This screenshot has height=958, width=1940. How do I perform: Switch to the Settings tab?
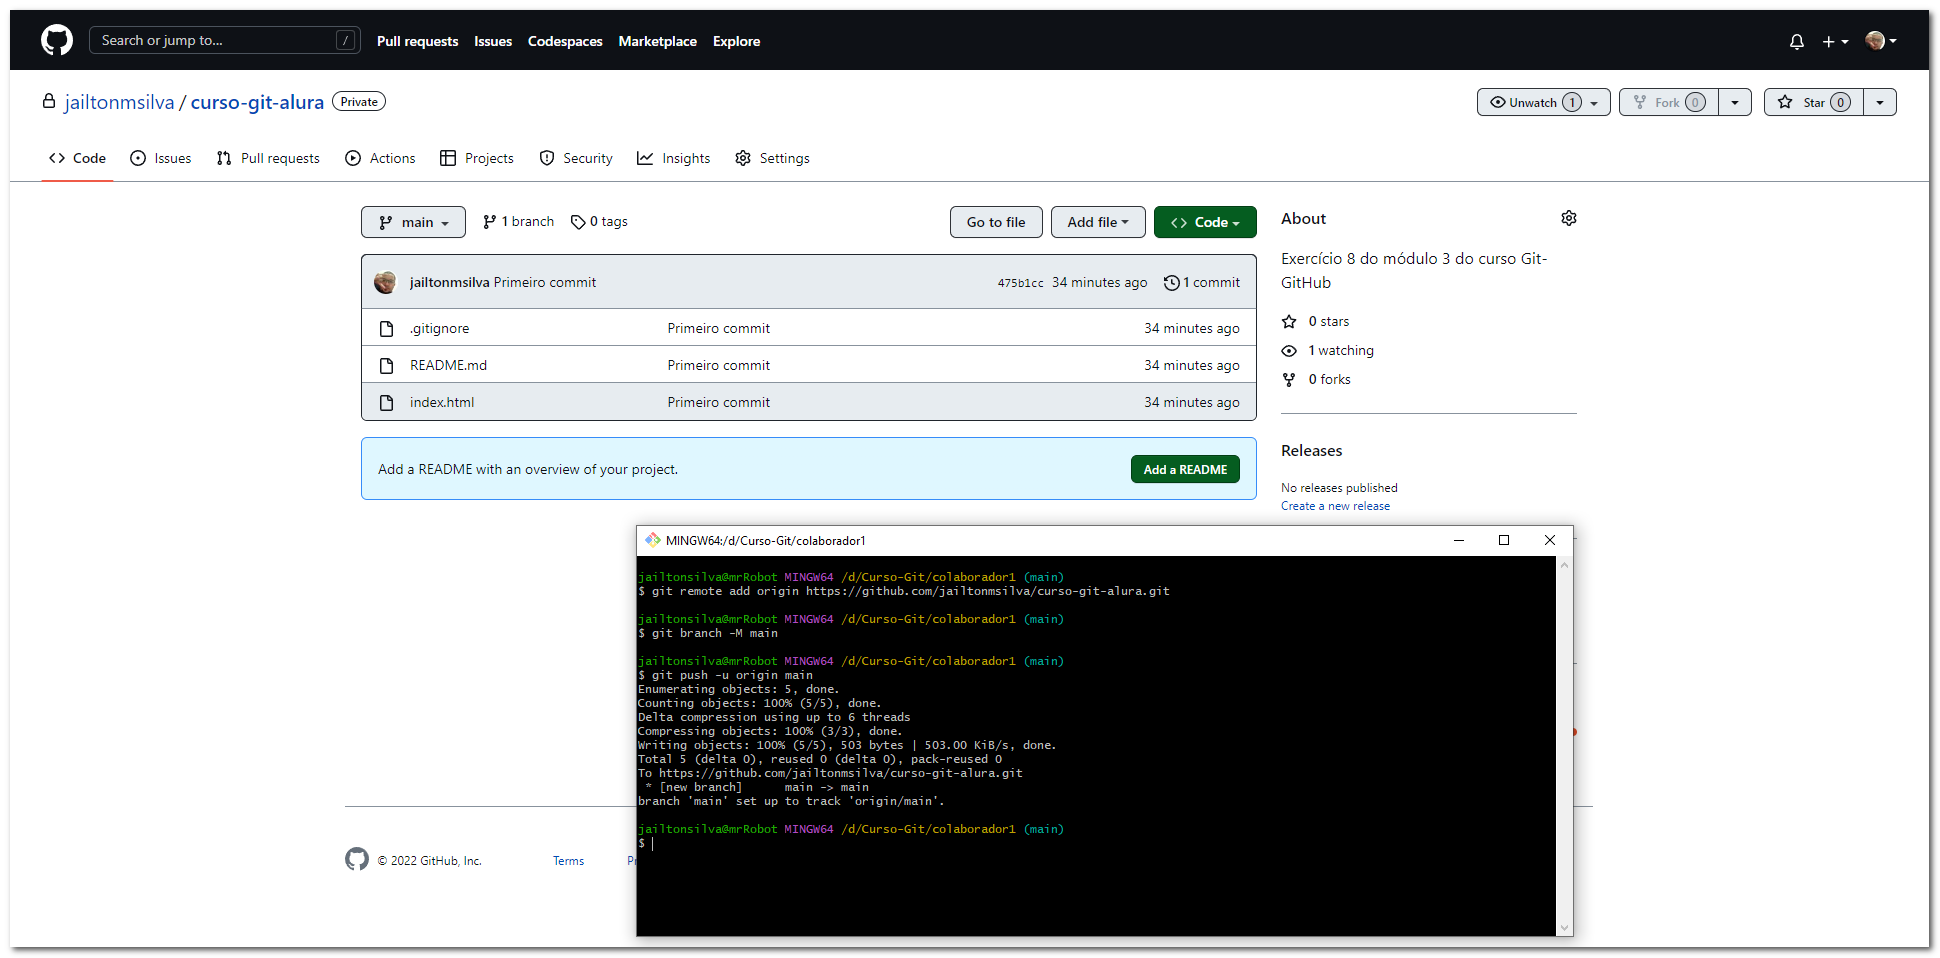772,158
